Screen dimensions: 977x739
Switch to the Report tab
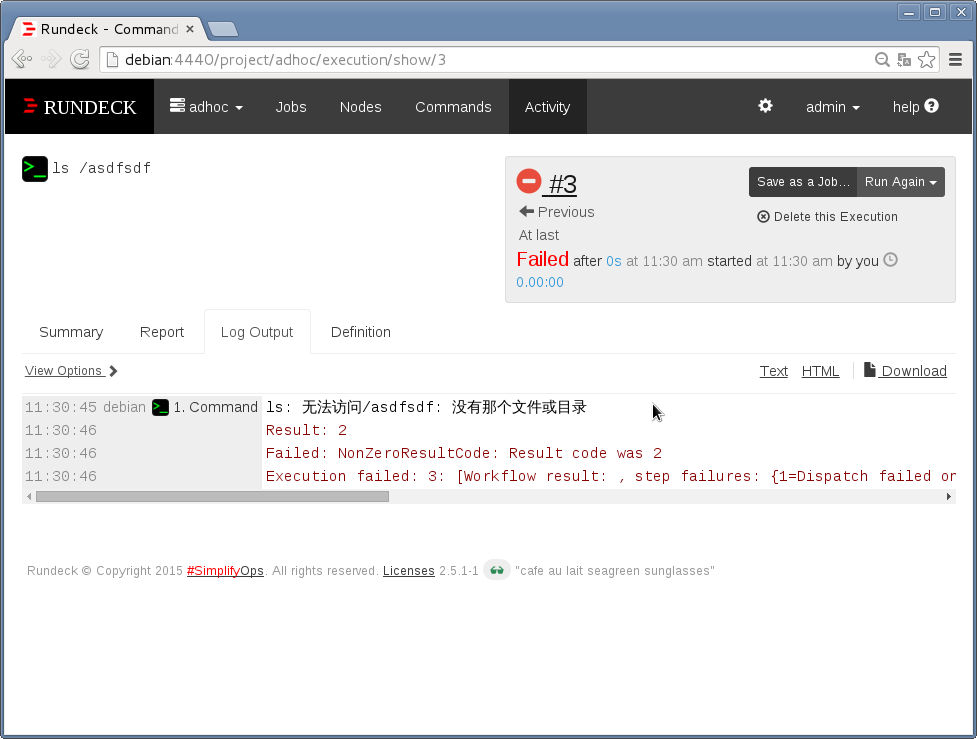[x=162, y=332]
